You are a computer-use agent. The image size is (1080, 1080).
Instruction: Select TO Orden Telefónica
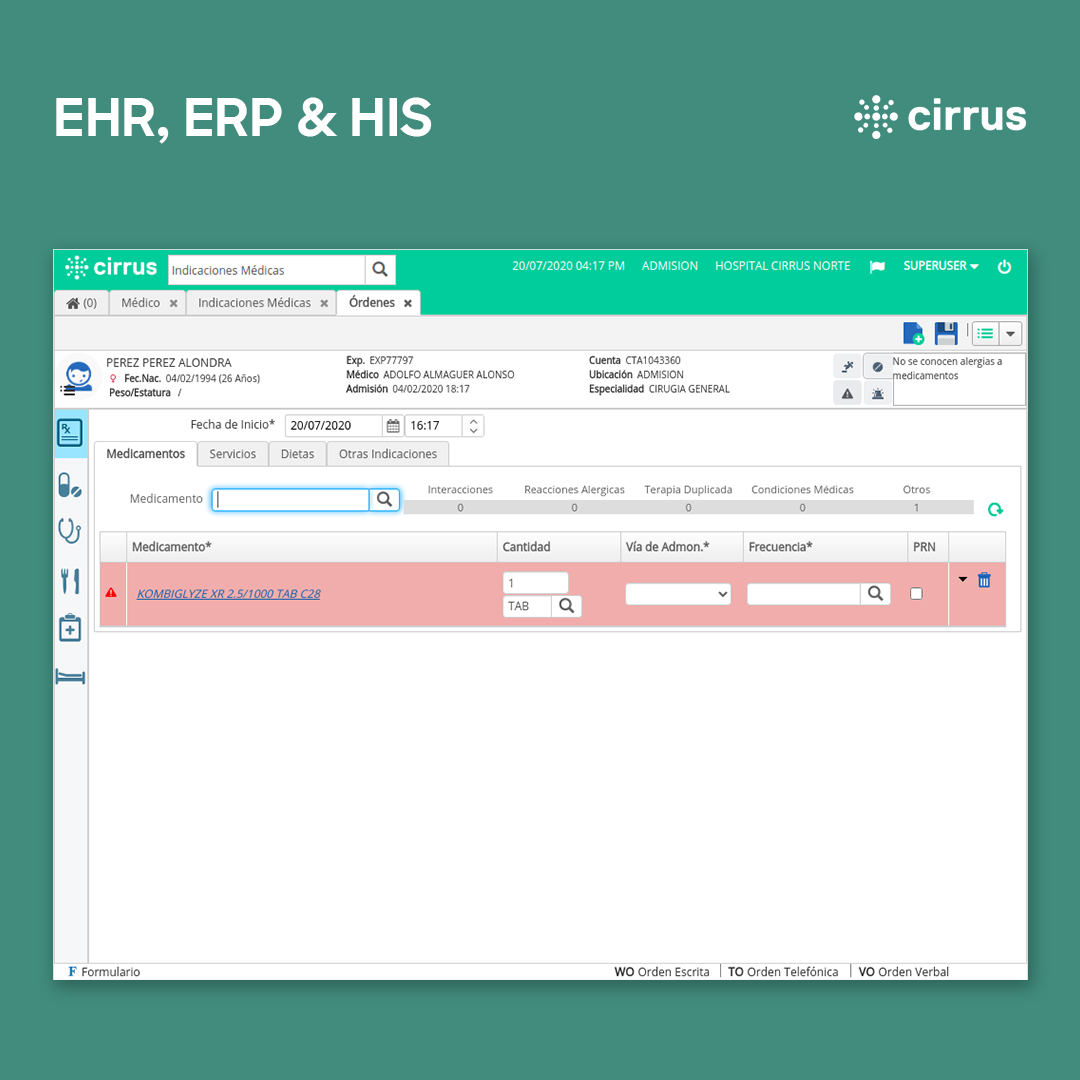(x=783, y=972)
